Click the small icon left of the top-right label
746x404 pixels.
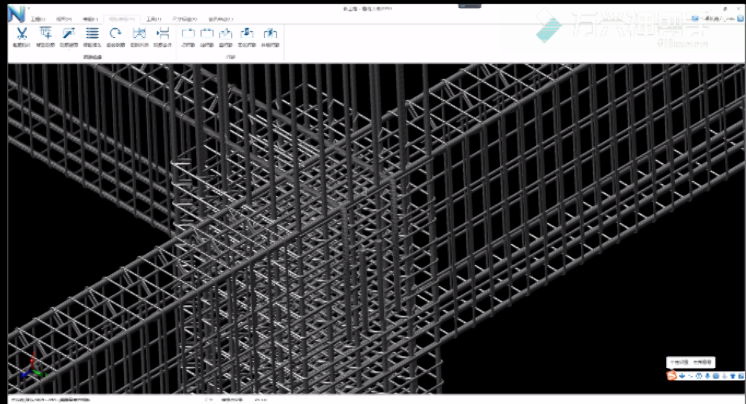coord(696,19)
